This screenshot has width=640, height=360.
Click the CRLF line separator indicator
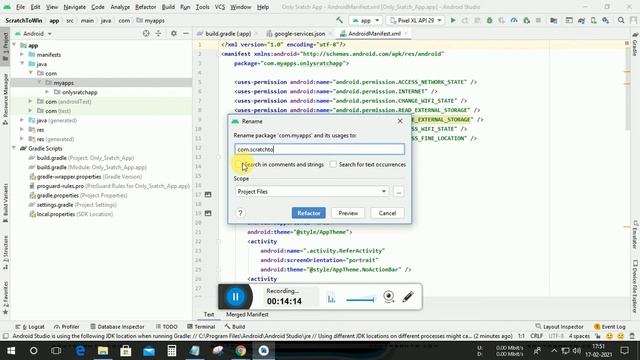coord(536,336)
